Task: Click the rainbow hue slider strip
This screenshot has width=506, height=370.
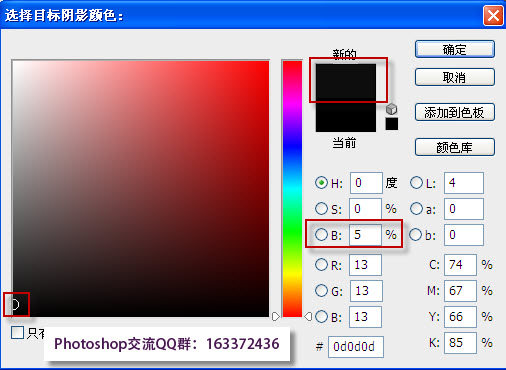Action: click(292, 189)
